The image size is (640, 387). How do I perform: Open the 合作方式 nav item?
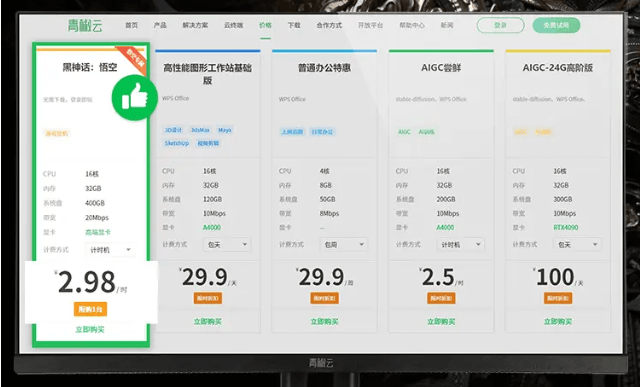(x=329, y=25)
